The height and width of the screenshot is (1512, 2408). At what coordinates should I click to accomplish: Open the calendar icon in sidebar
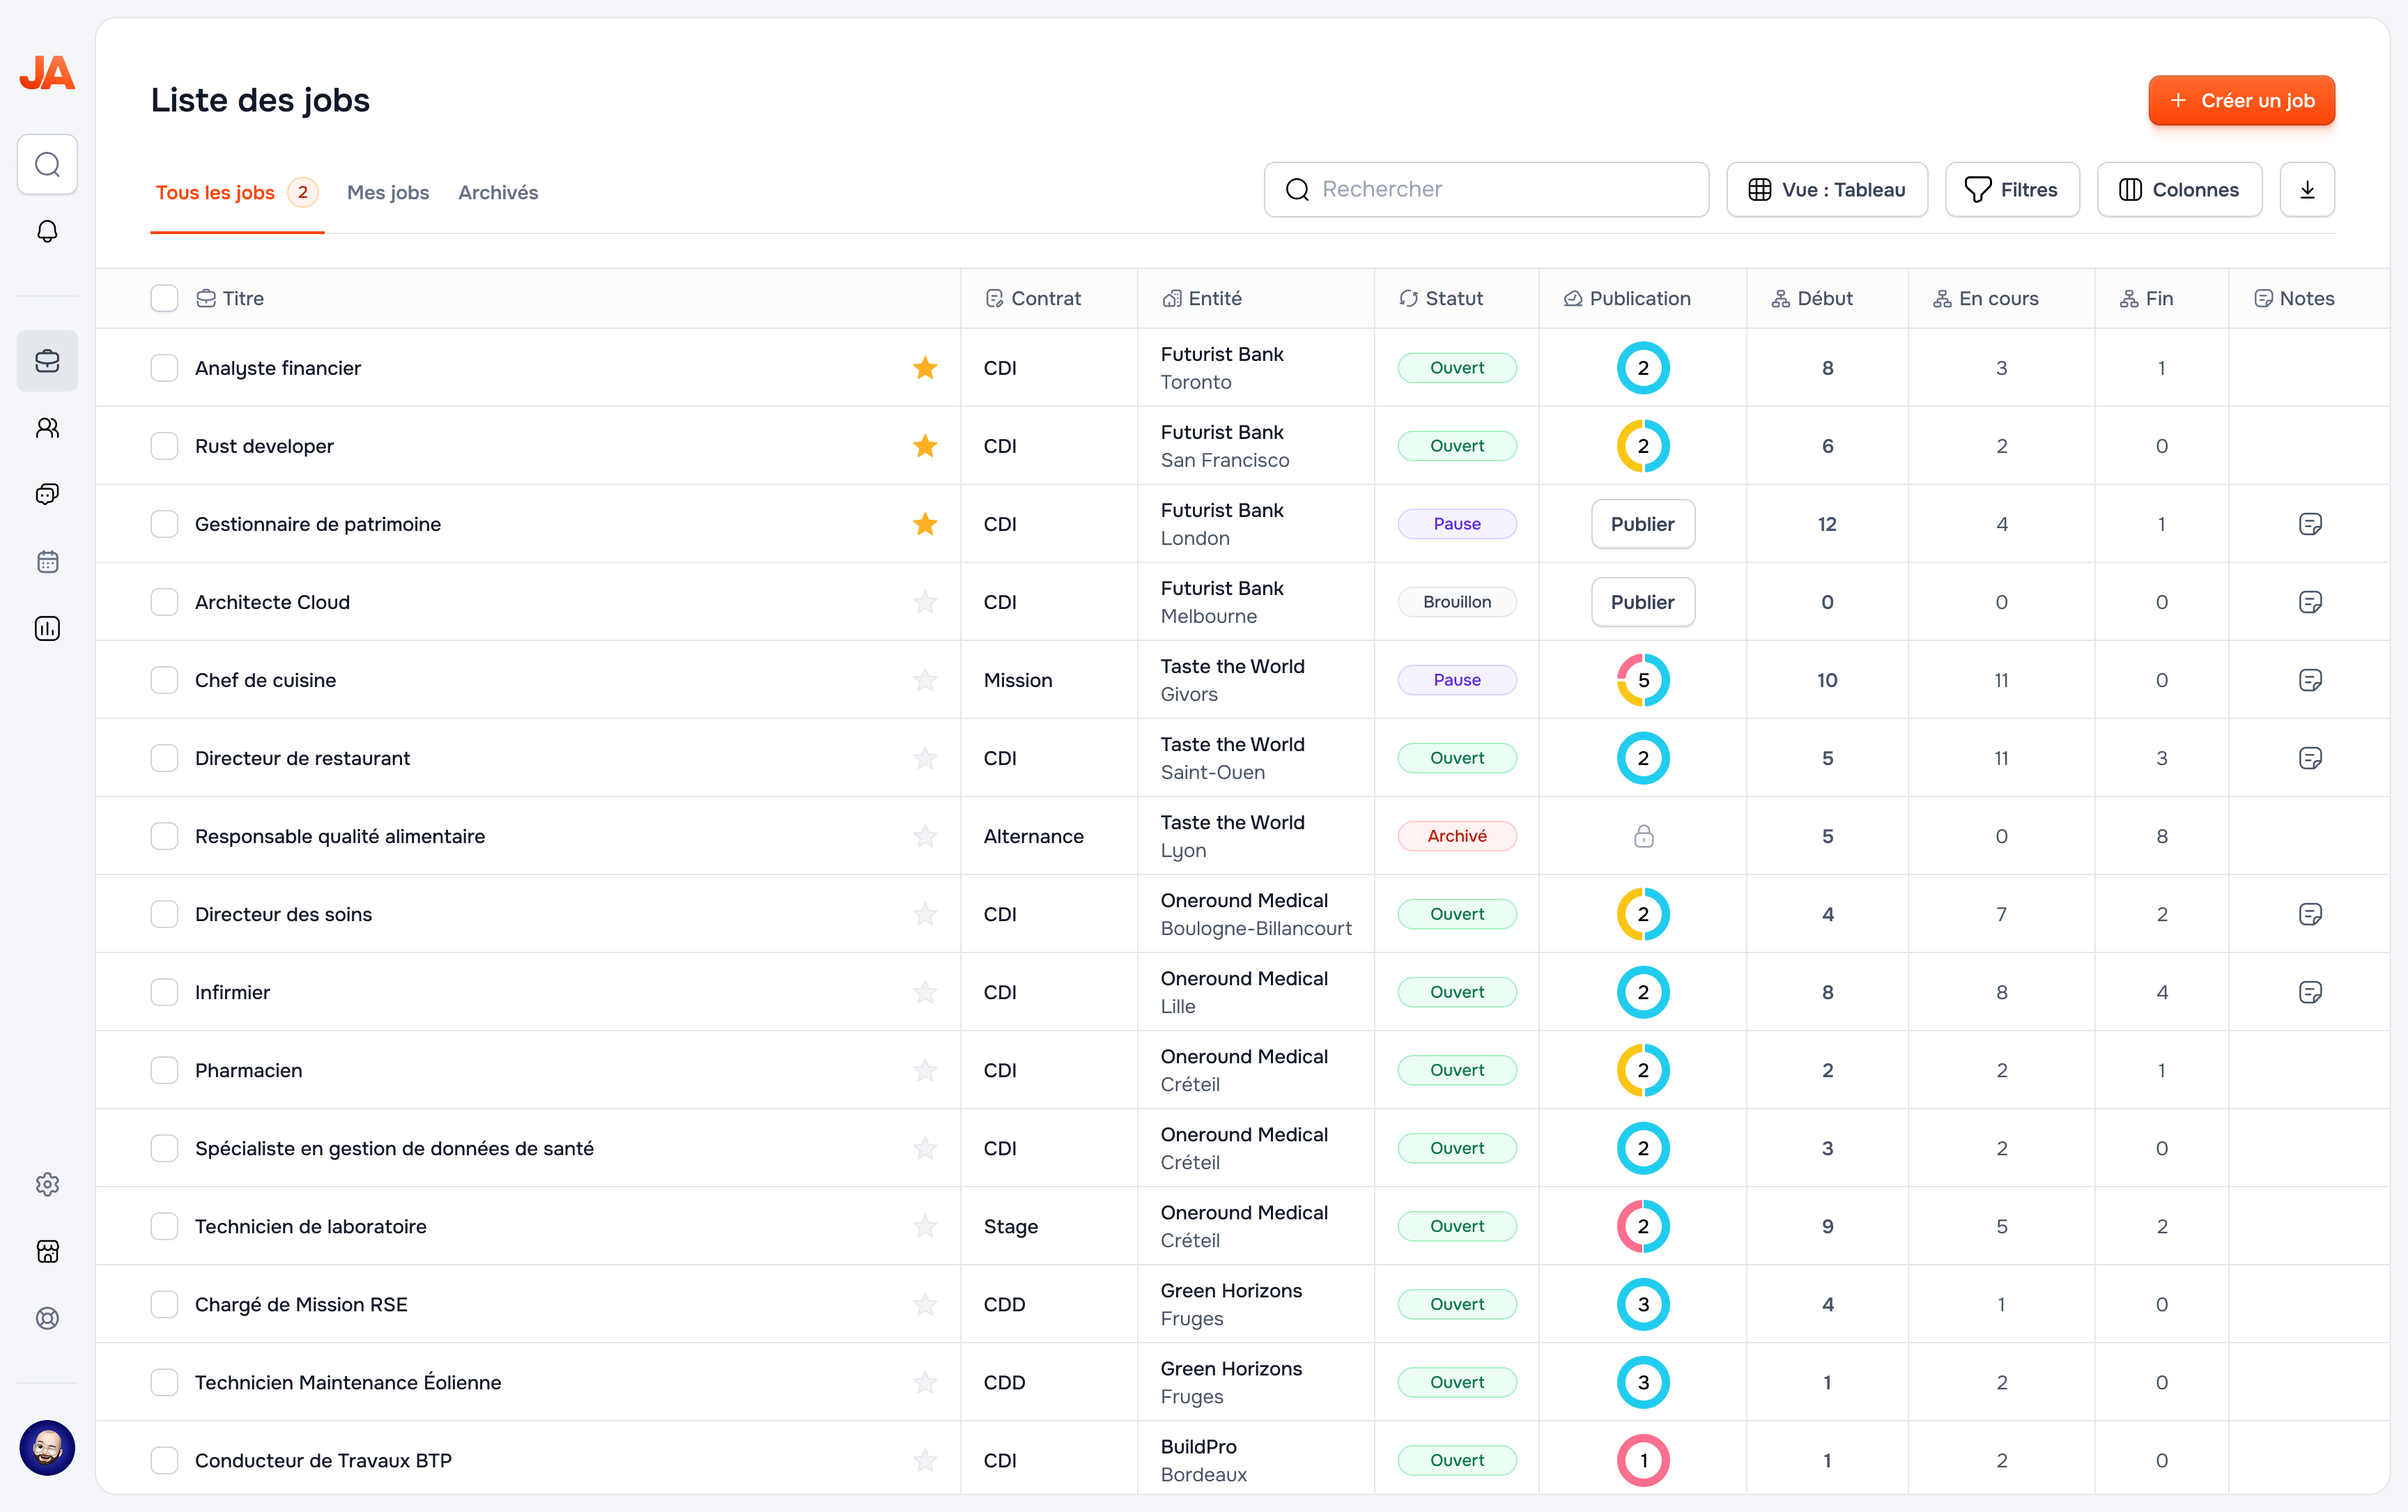pos(47,562)
